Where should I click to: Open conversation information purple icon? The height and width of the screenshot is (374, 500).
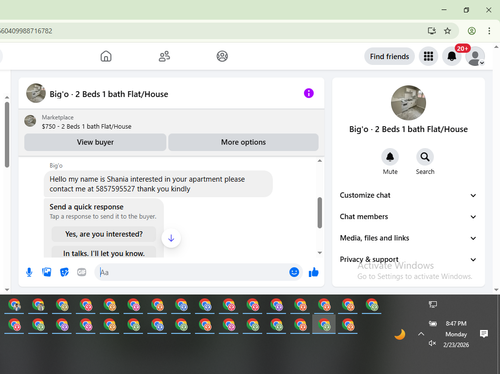point(309,93)
